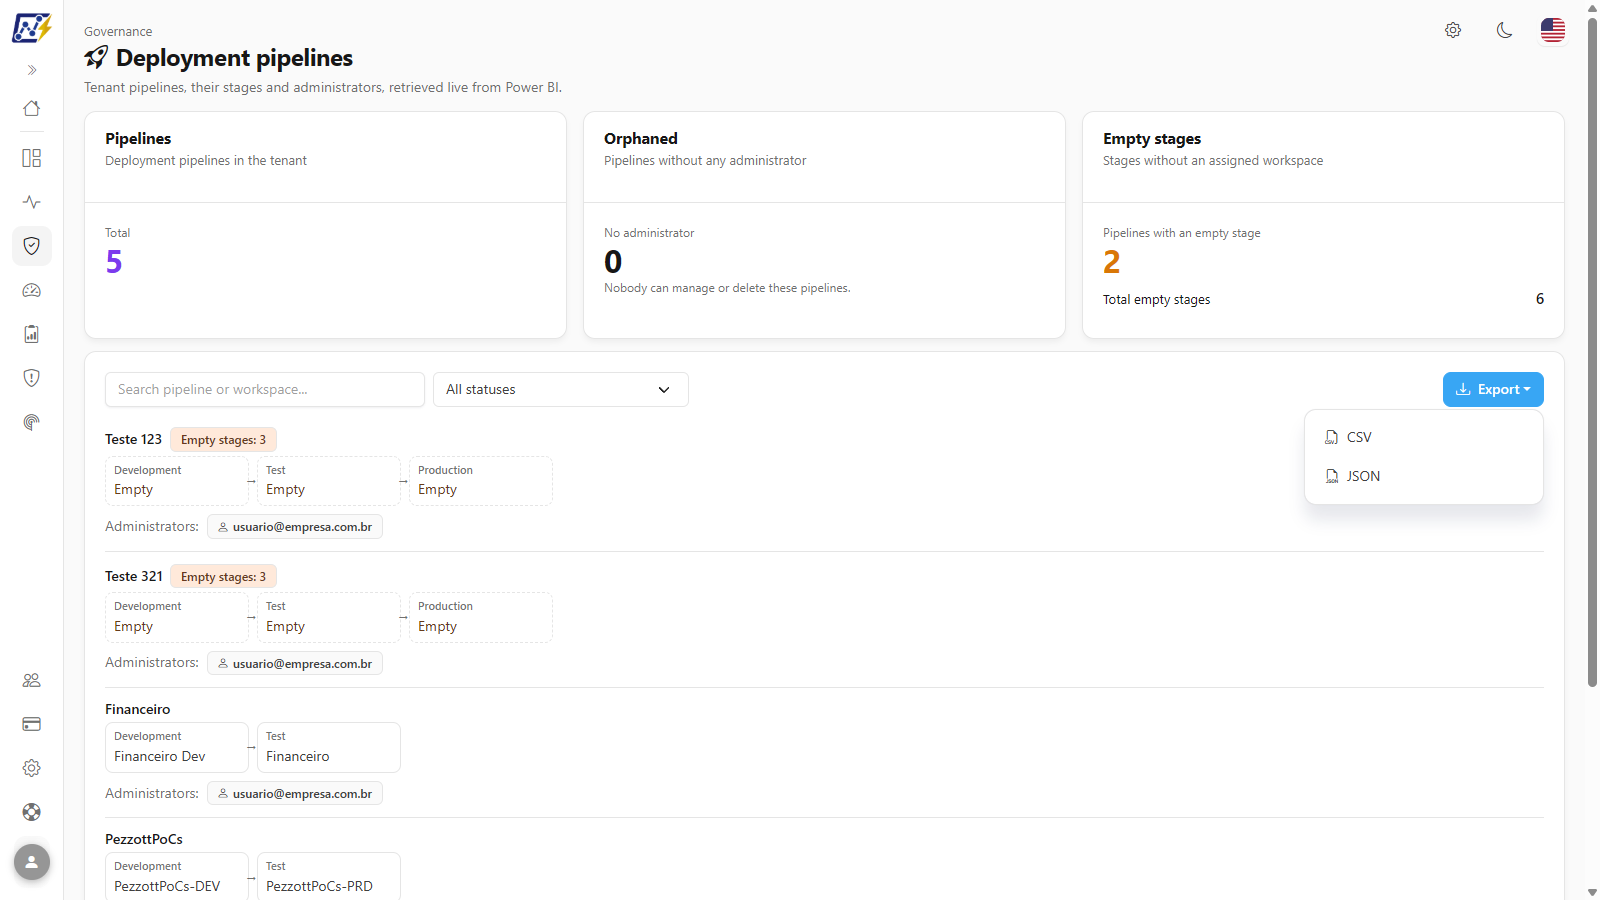Click the PezzottPoCs pipeline name
The image size is (1600, 900).
pos(144,839)
